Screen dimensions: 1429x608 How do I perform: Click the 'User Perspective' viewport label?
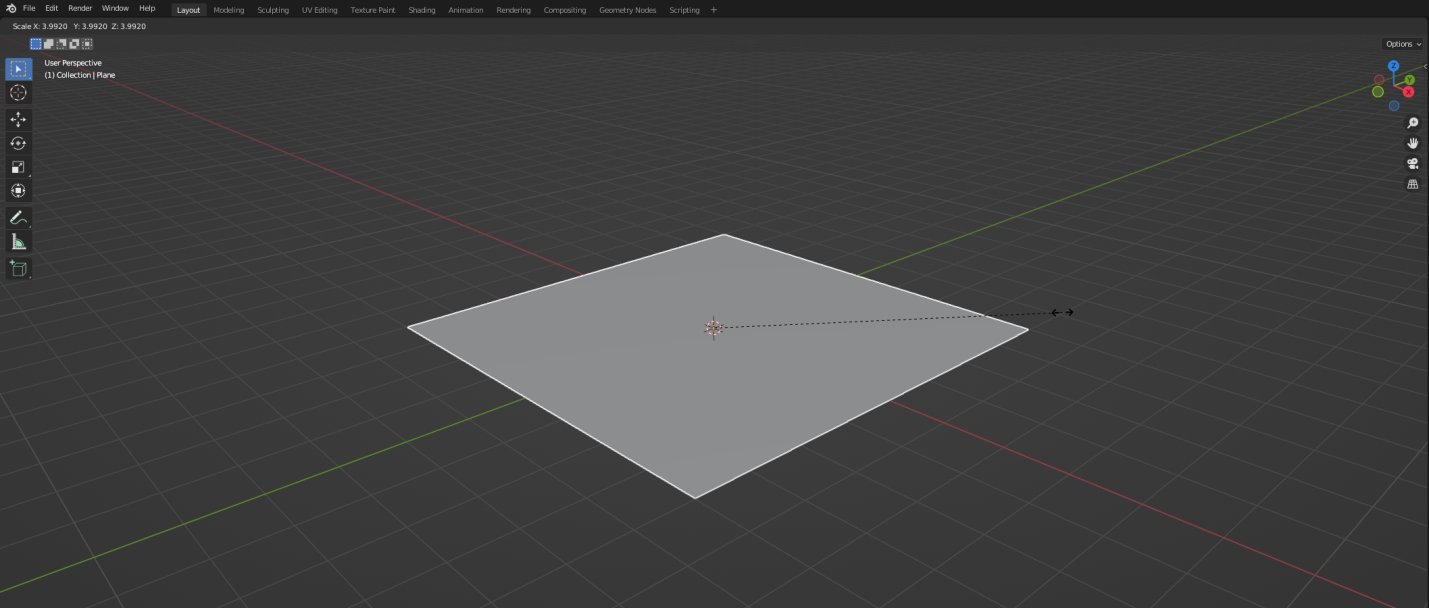73,63
